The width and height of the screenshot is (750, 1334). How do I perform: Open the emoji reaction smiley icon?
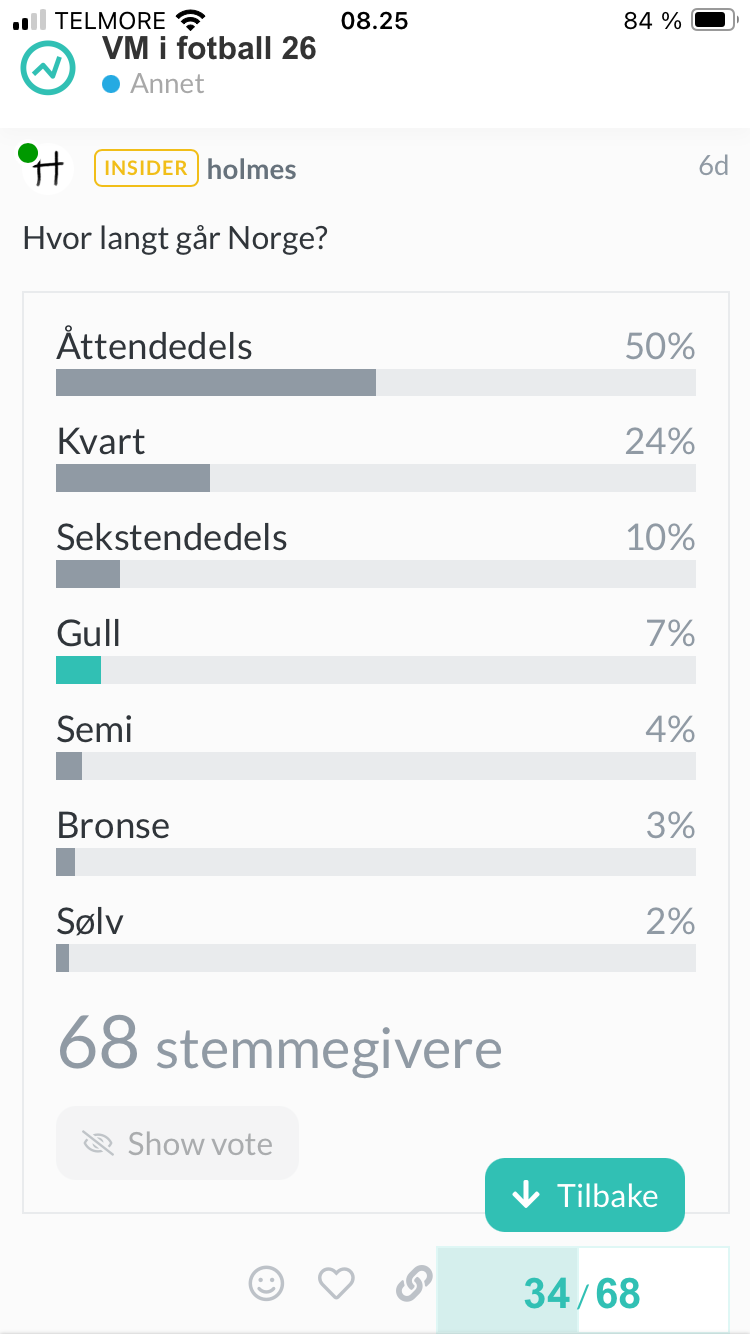tap(266, 1283)
